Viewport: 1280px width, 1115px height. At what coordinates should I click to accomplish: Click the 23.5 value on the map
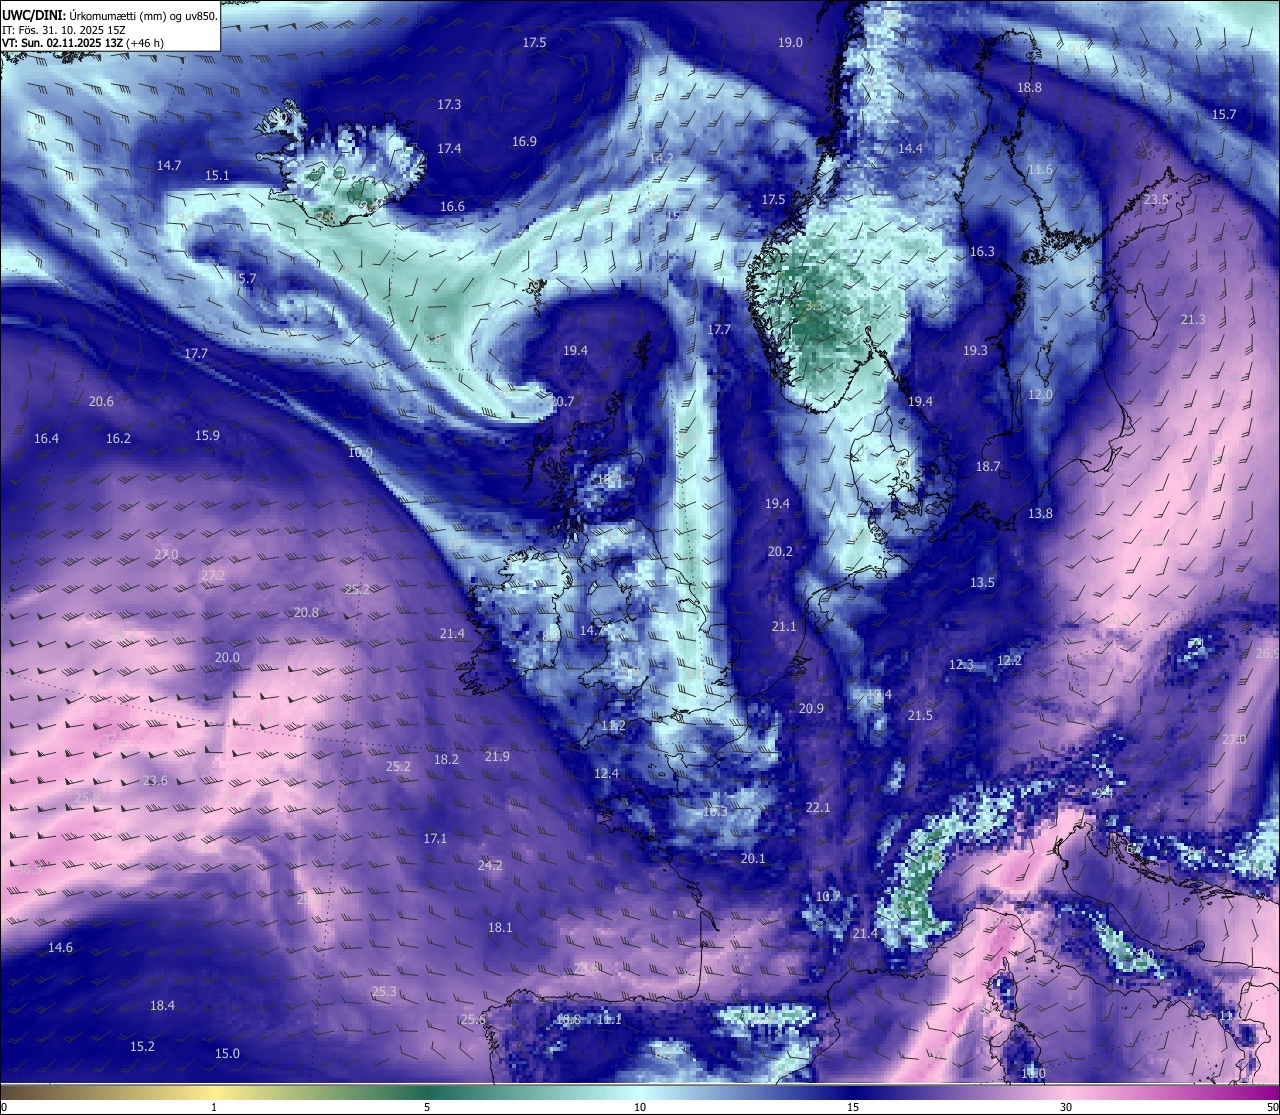point(1156,199)
